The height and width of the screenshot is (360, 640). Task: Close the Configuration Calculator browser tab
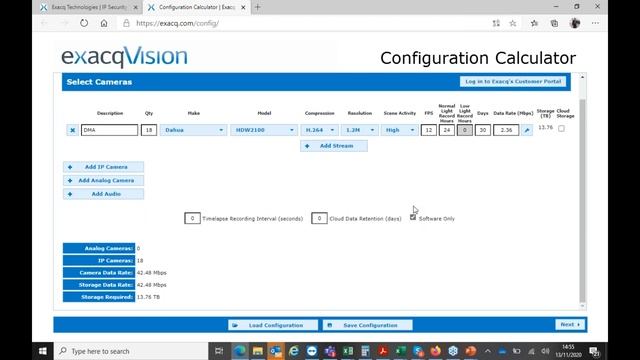[x=243, y=7]
